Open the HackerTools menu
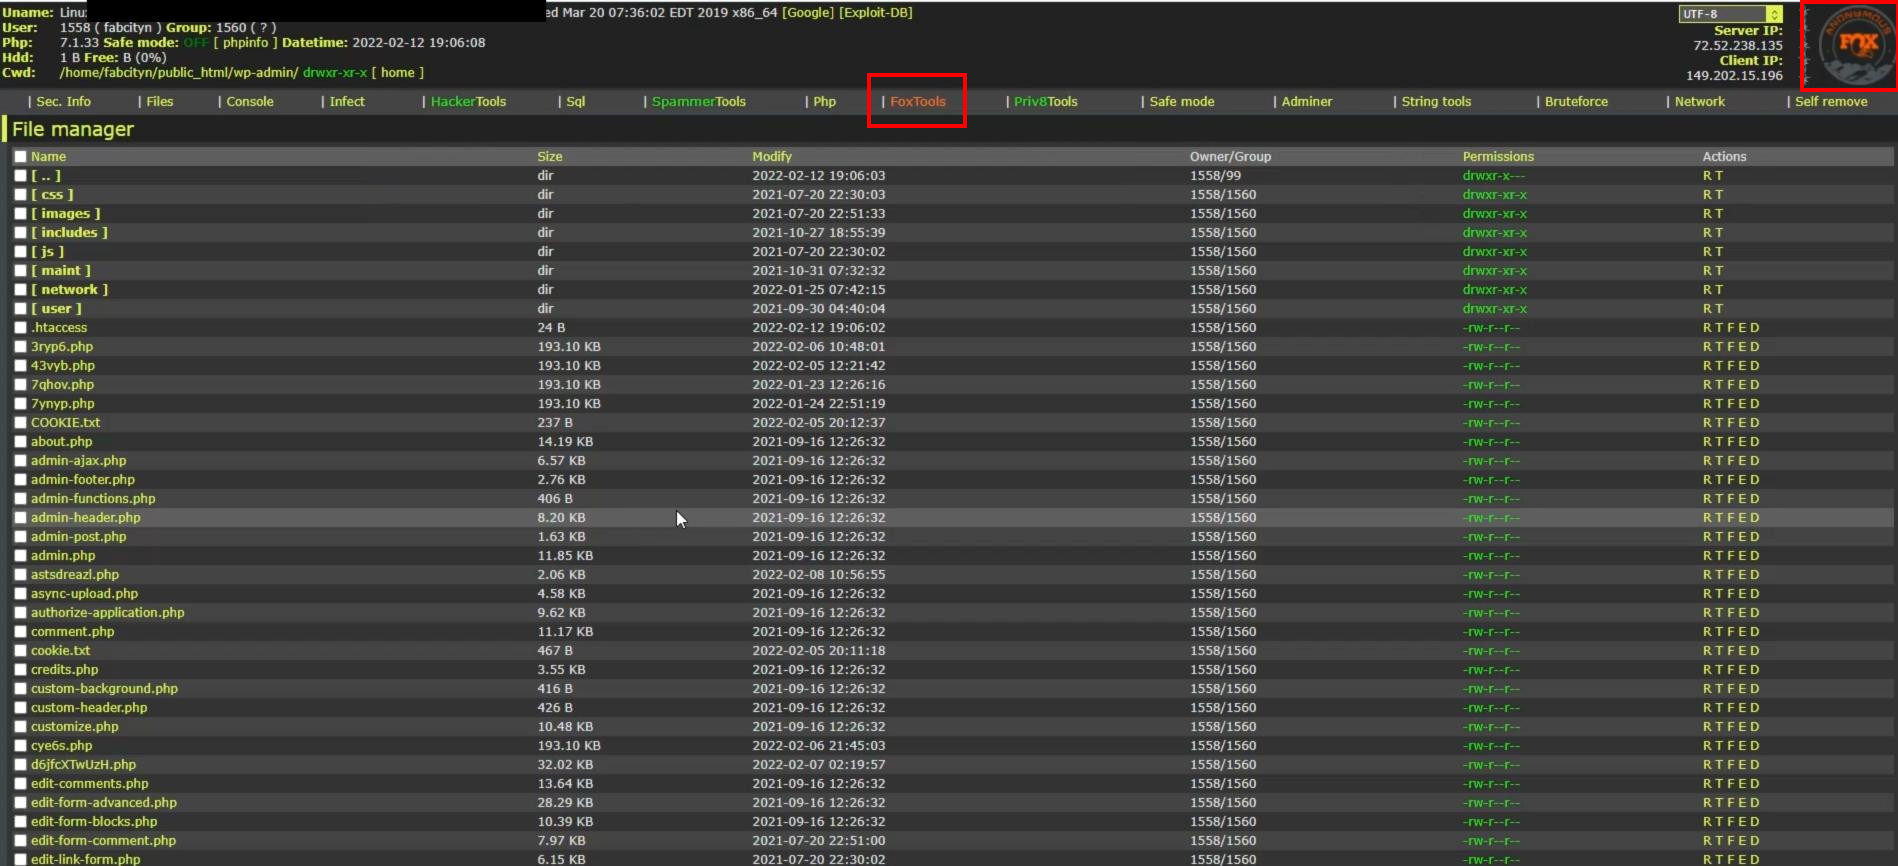The width and height of the screenshot is (1898, 866). [x=468, y=101]
